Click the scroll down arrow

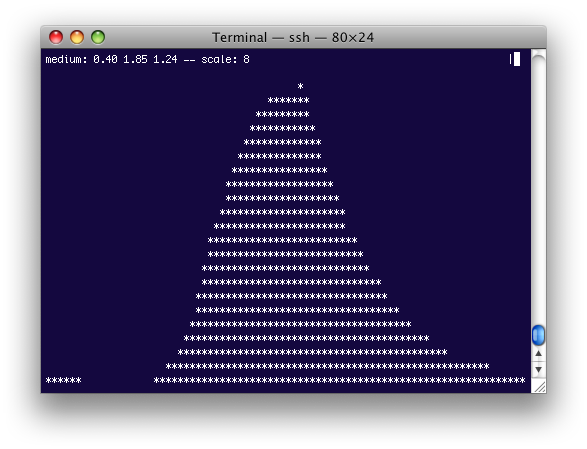pyautogui.click(x=538, y=370)
